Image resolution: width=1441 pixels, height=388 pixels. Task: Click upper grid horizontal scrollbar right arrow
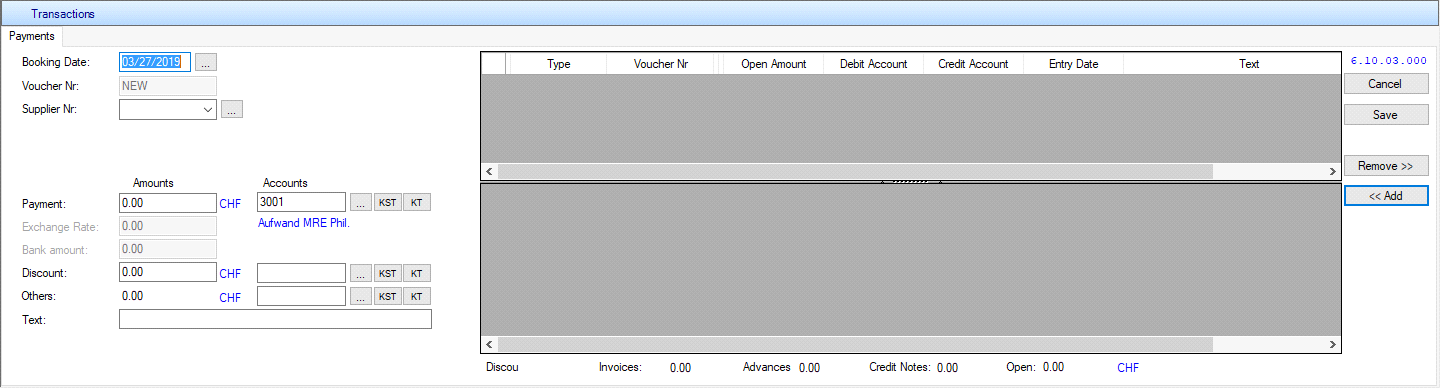tap(1332, 172)
